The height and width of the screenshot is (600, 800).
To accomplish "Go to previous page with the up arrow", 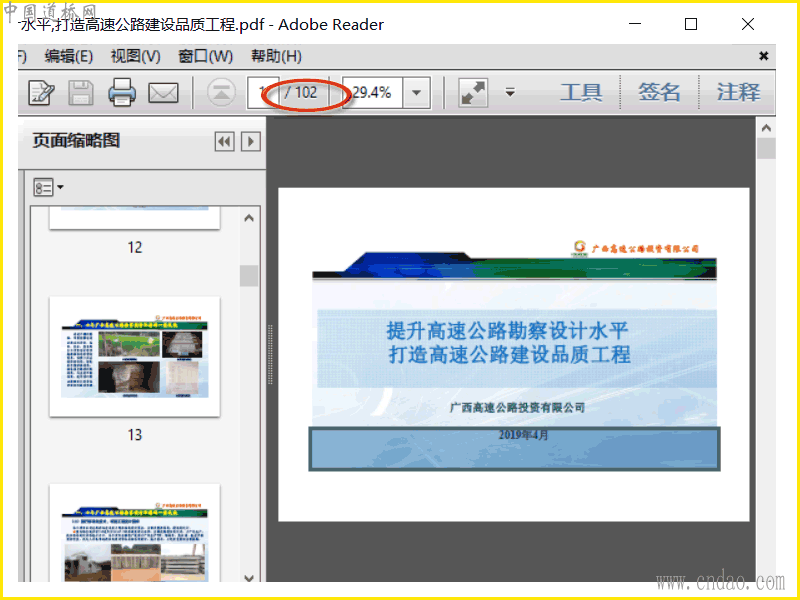I will tap(221, 93).
